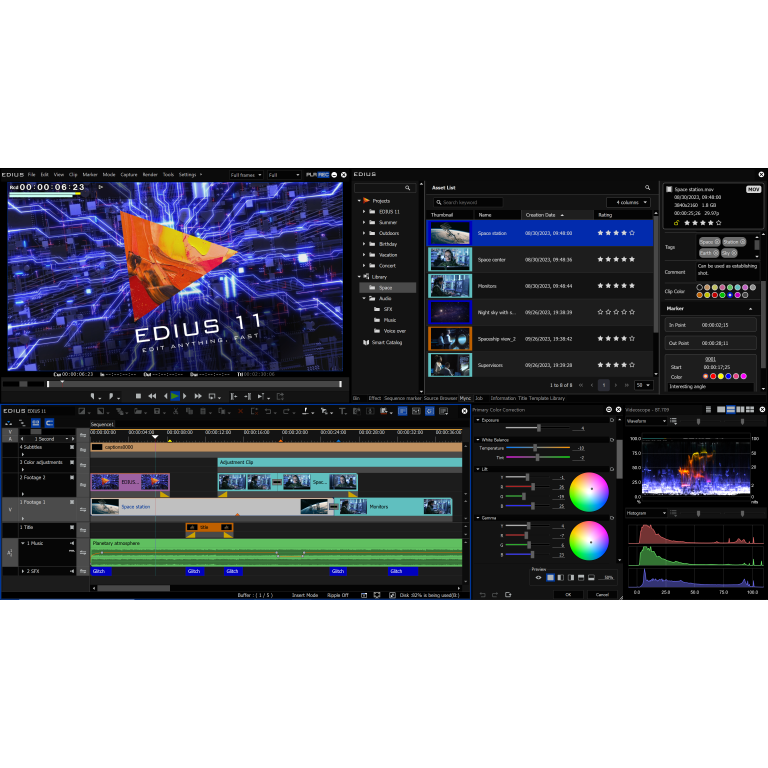The width and height of the screenshot is (768, 768).
Task: Toggle REC mode in the player
Action: click(323, 174)
